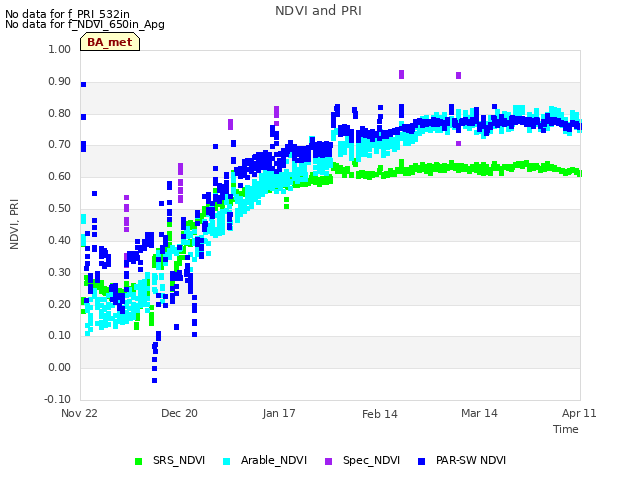640x480 pixels.
Task: Click the 'No data for f_PRI_532in' message
Action: (x=67, y=14)
